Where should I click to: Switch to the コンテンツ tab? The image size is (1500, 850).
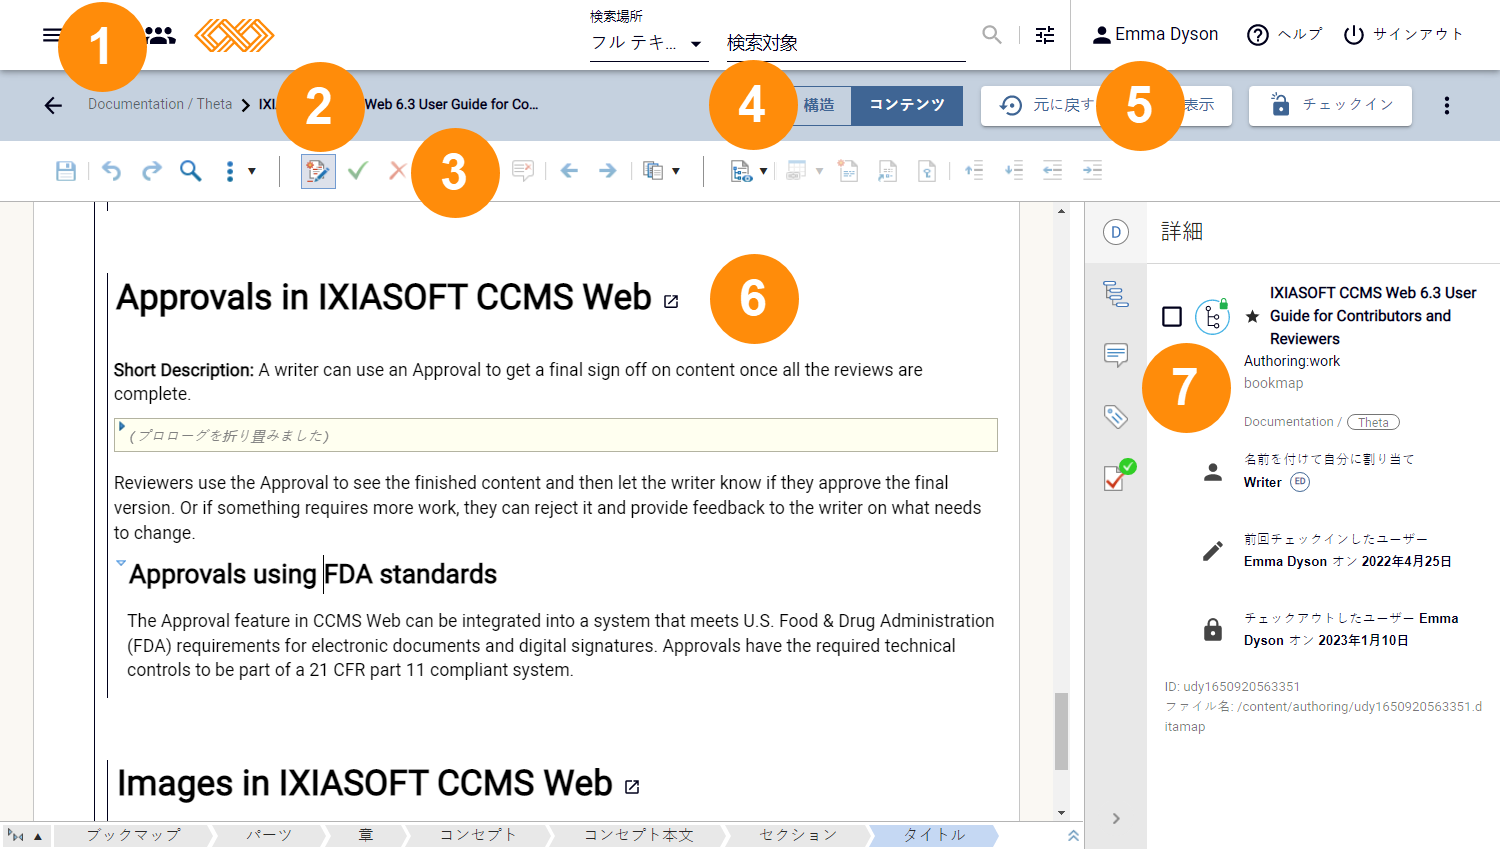click(x=907, y=105)
